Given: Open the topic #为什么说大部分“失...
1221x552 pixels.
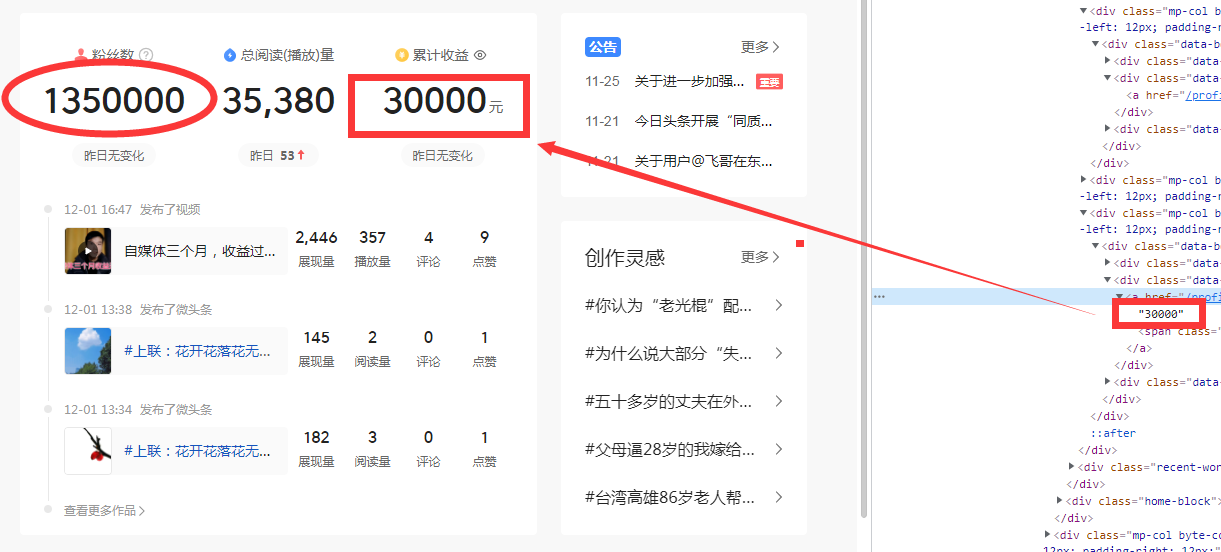Looking at the screenshot, I should [x=670, y=354].
